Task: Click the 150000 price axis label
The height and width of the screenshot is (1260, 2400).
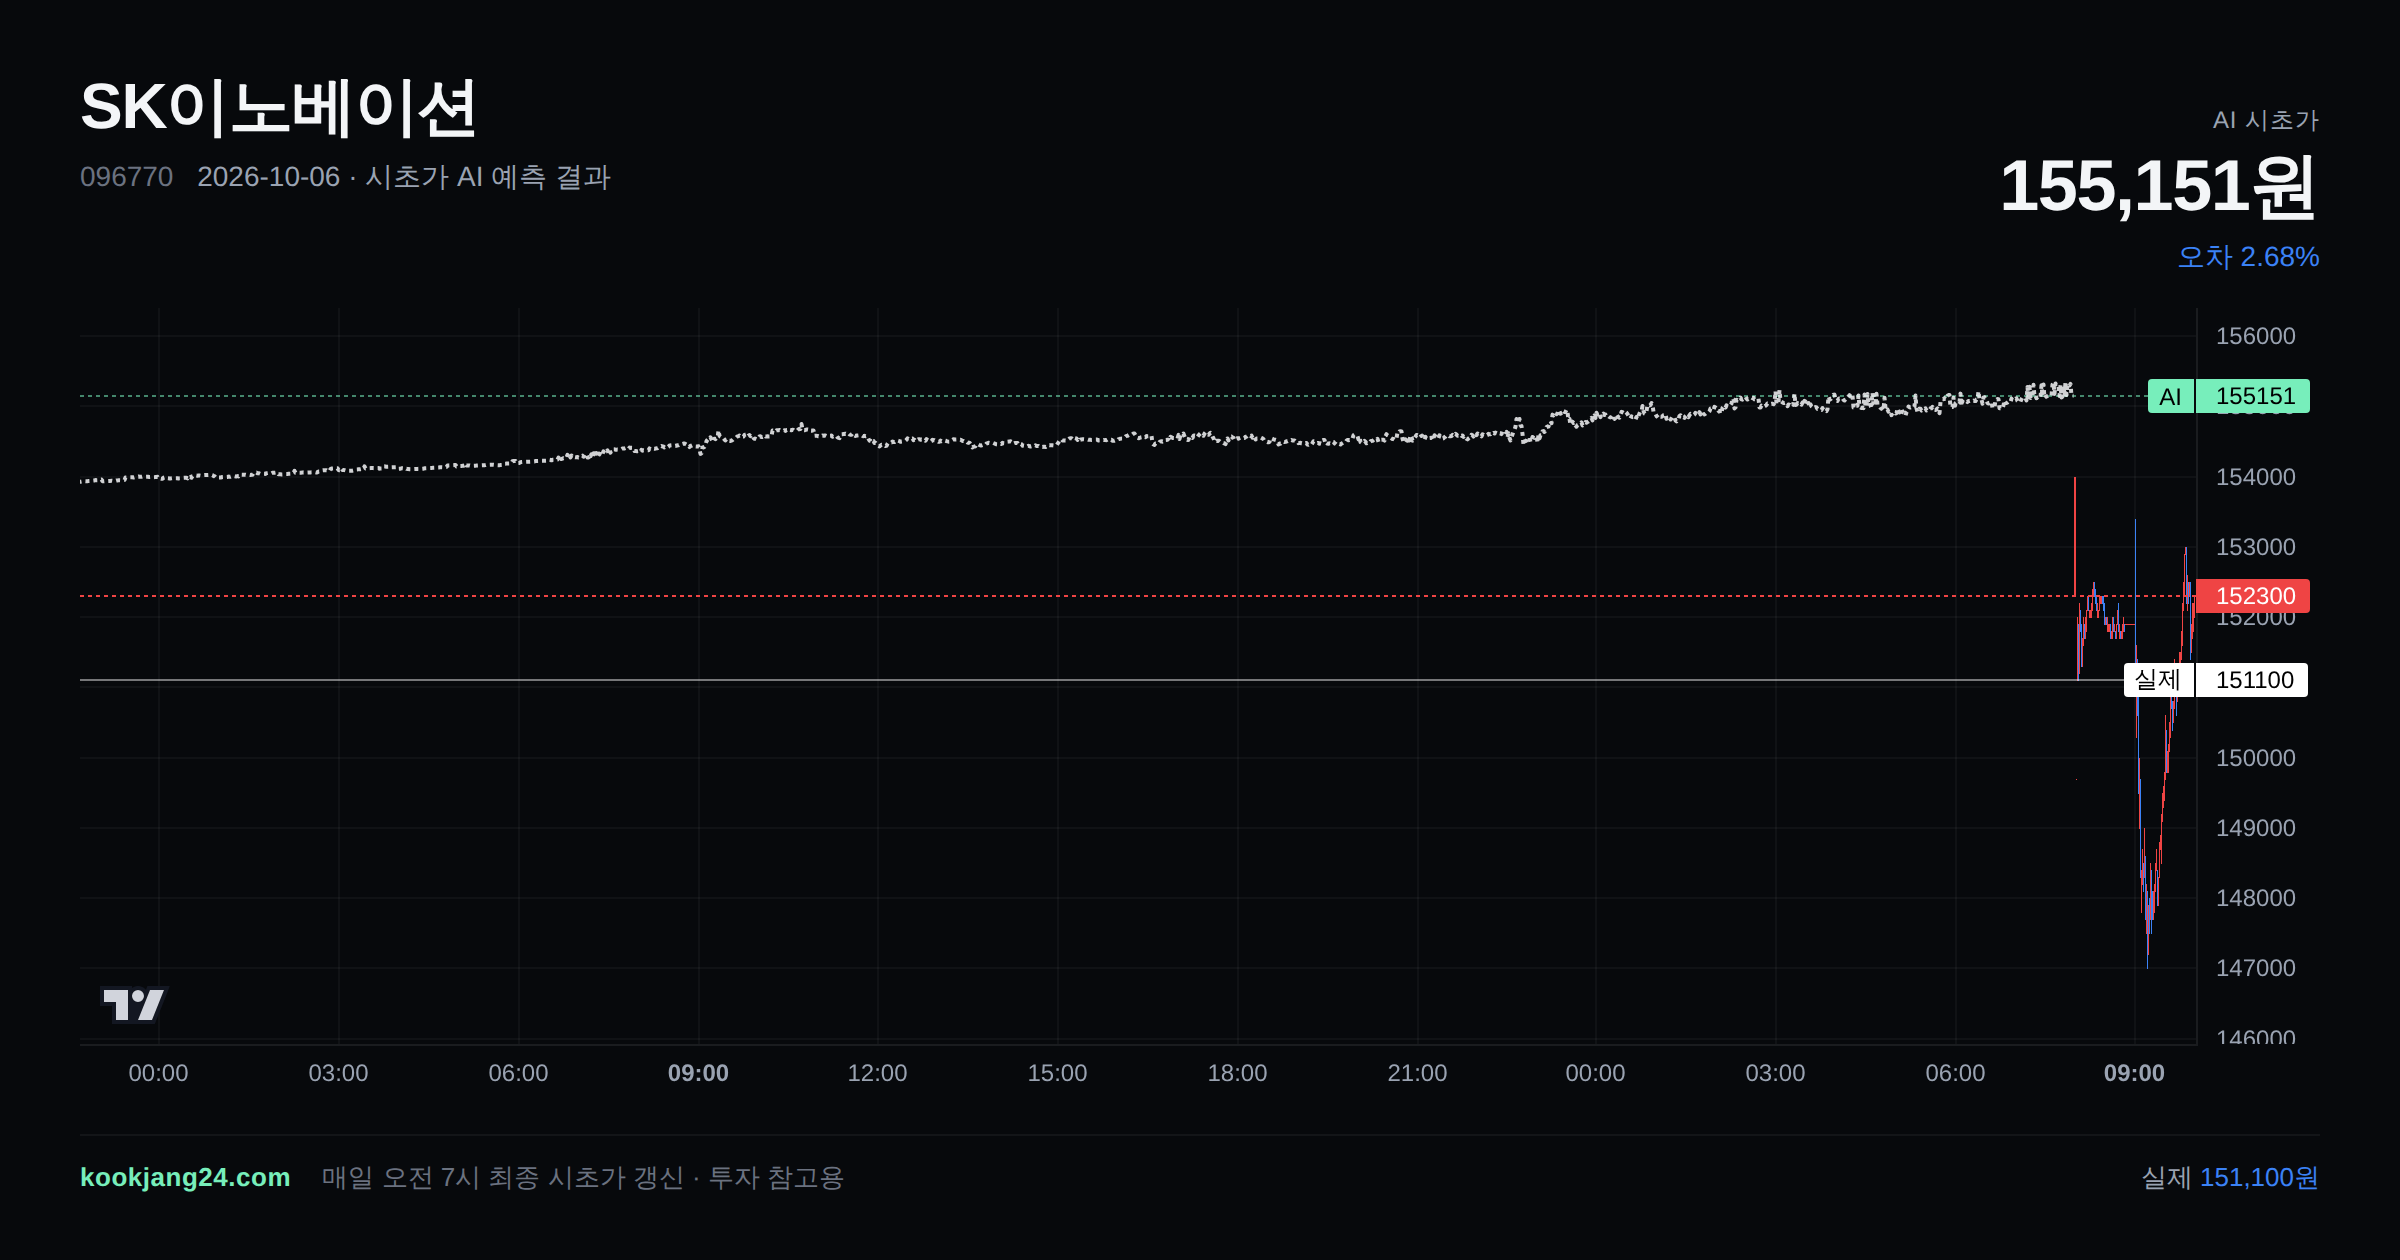Action: click(2255, 758)
